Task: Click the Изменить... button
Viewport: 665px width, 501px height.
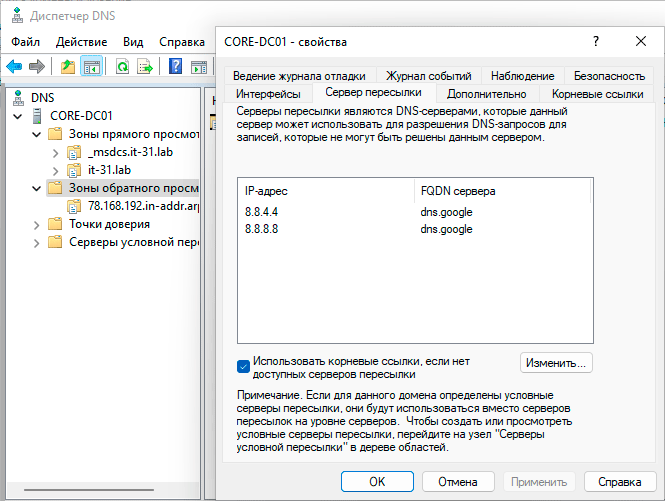Action: [x=556, y=362]
